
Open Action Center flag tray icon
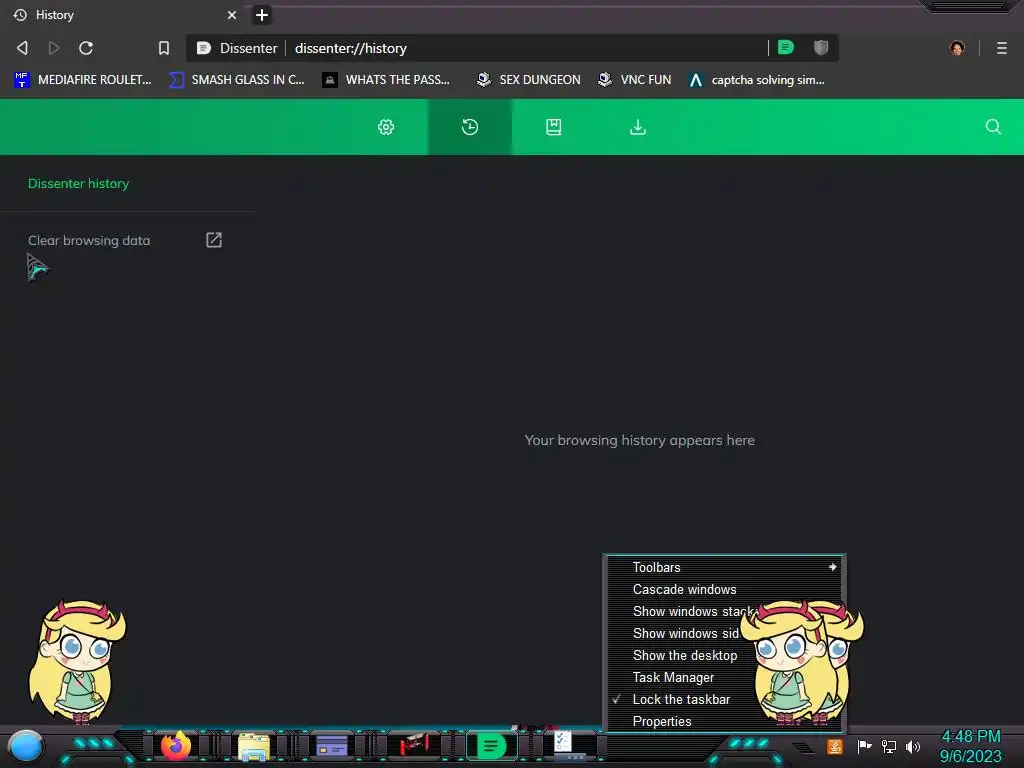[x=864, y=746]
